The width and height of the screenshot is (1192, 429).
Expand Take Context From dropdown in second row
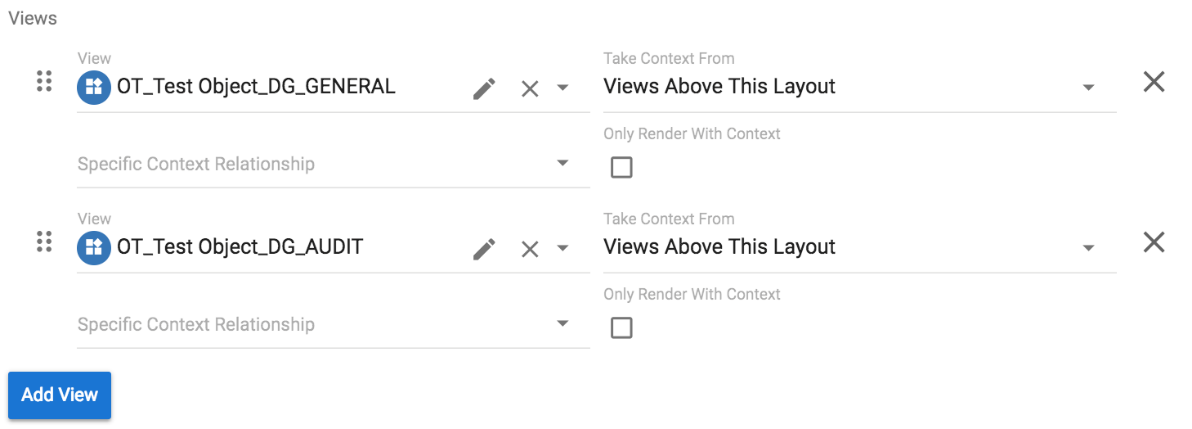[x=1088, y=248]
